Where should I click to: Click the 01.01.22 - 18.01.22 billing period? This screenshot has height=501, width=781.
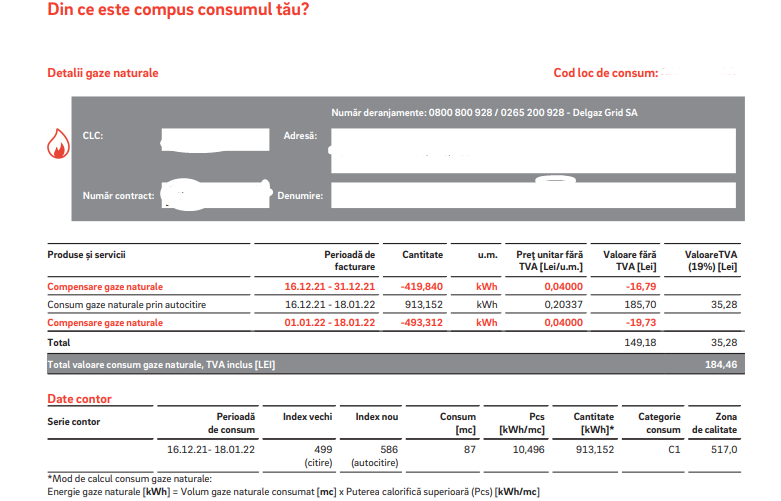click(330, 323)
